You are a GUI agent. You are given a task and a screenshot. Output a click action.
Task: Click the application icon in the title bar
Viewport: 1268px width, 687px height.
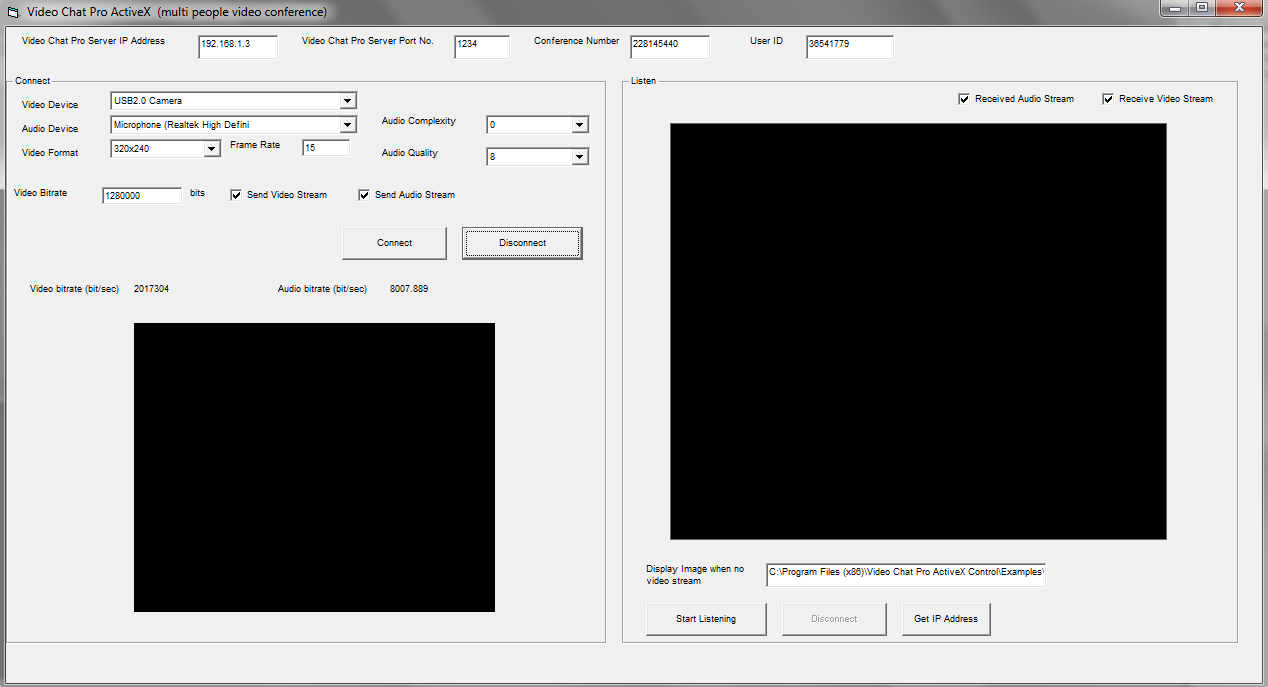(13, 12)
